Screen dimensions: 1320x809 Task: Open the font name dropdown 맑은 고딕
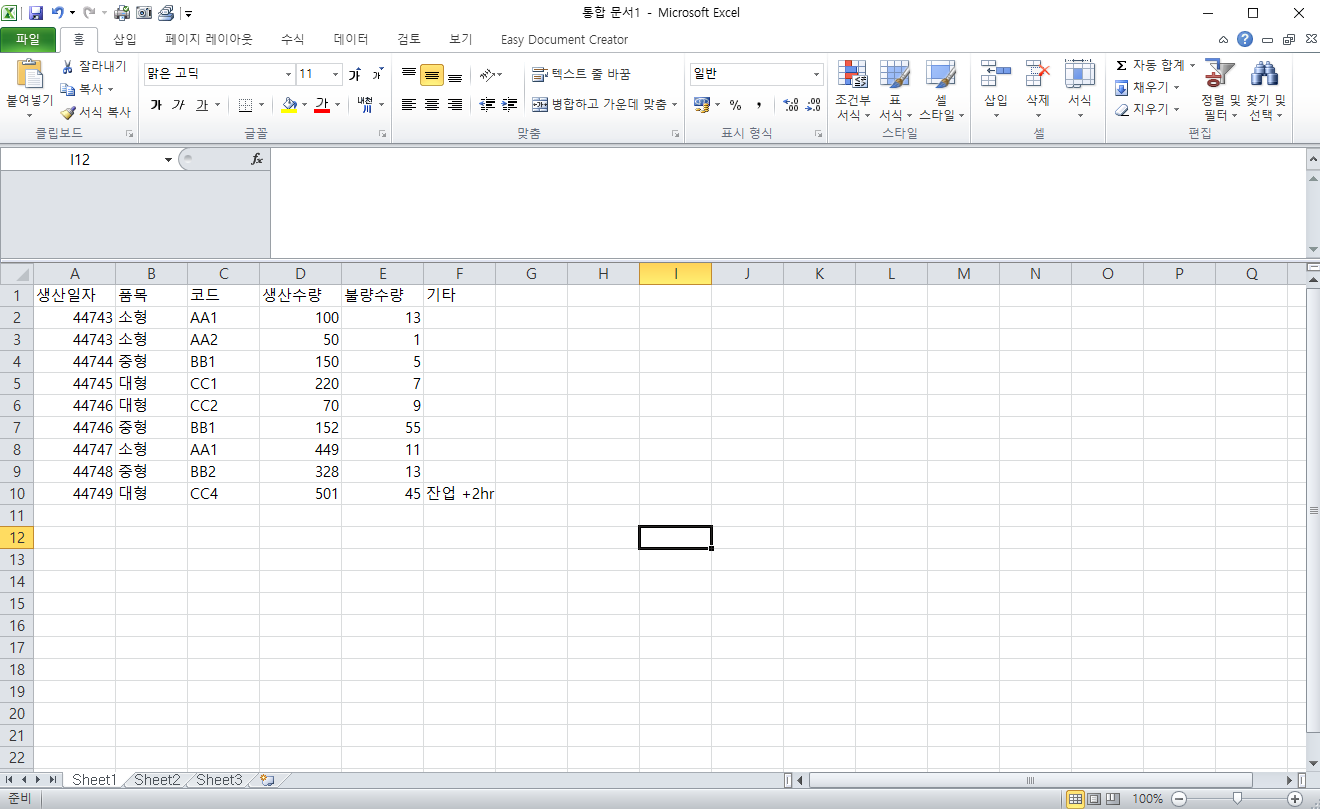pyautogui.click(x=288, y=74)
